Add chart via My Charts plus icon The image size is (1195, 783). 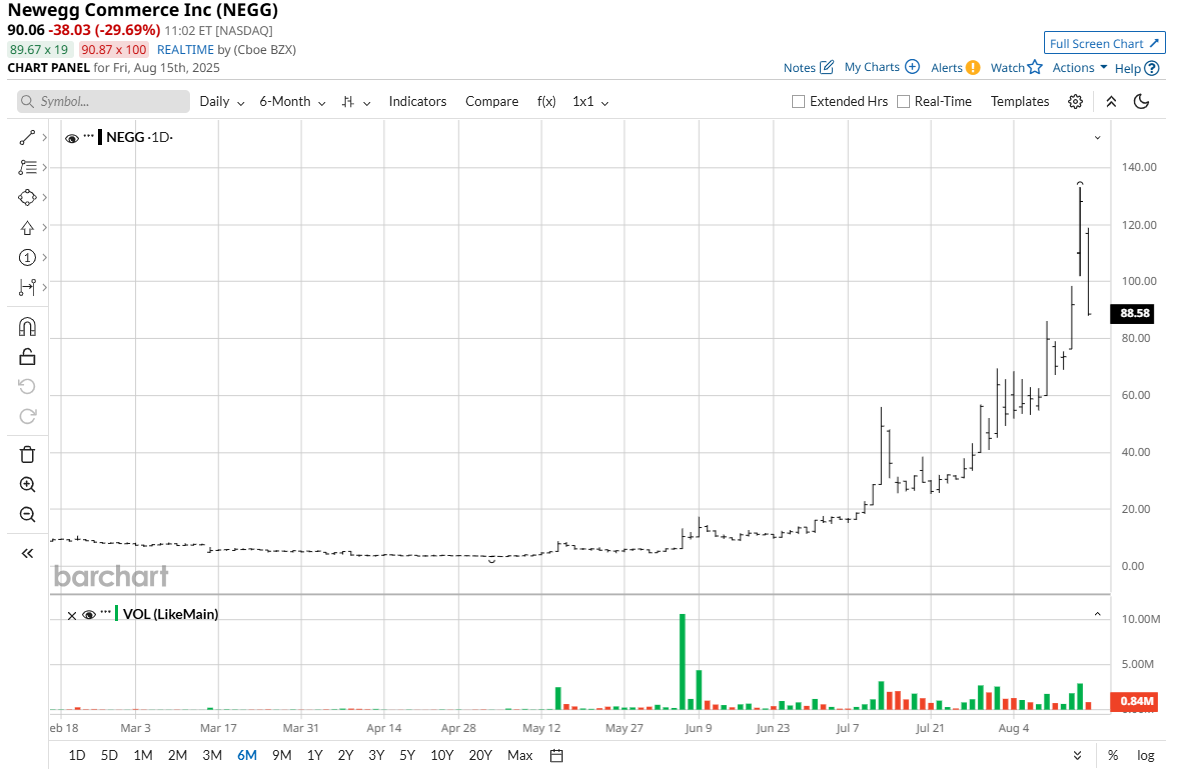pyautogui.click(x=912, y=66)
